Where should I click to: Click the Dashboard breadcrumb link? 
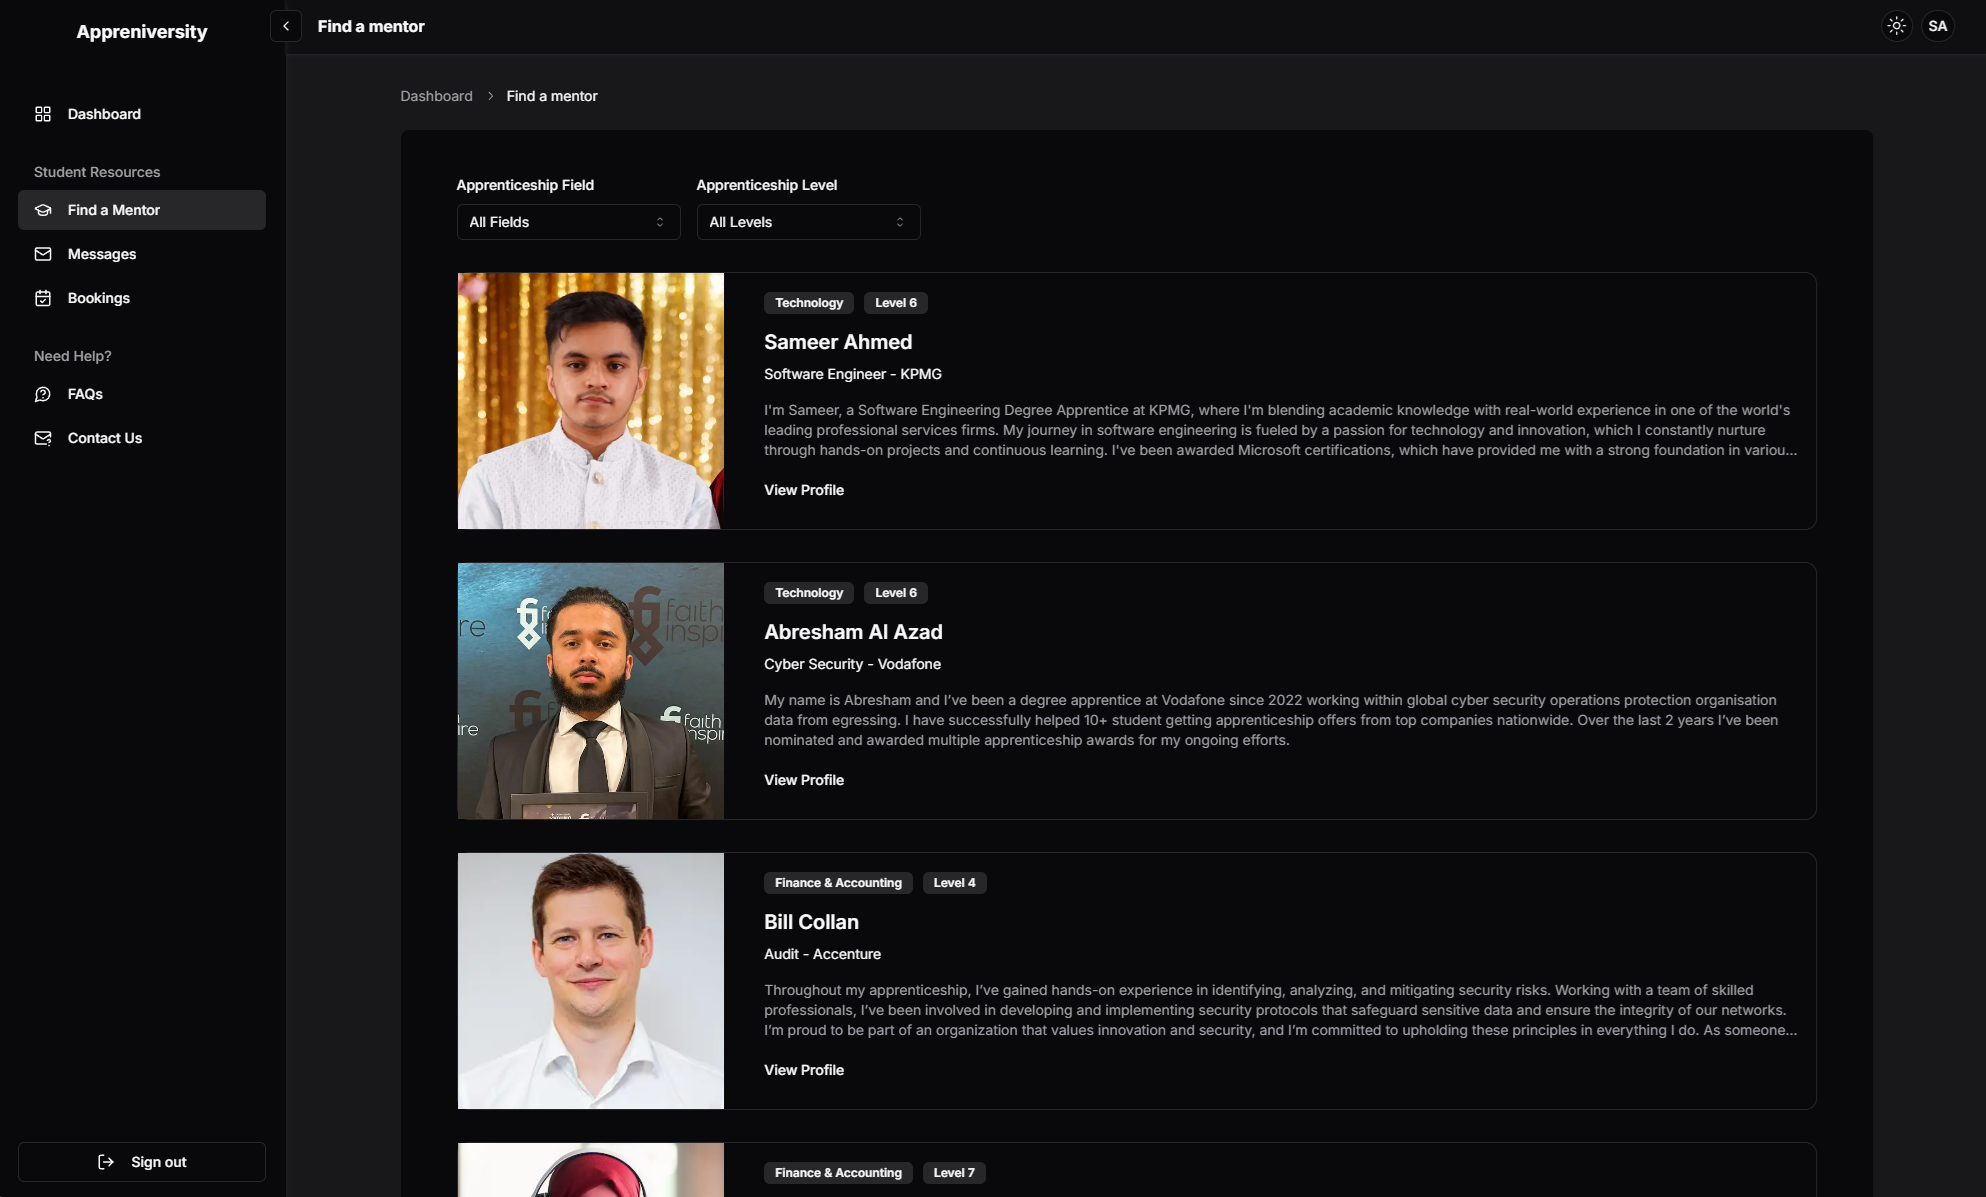point(436,96)
